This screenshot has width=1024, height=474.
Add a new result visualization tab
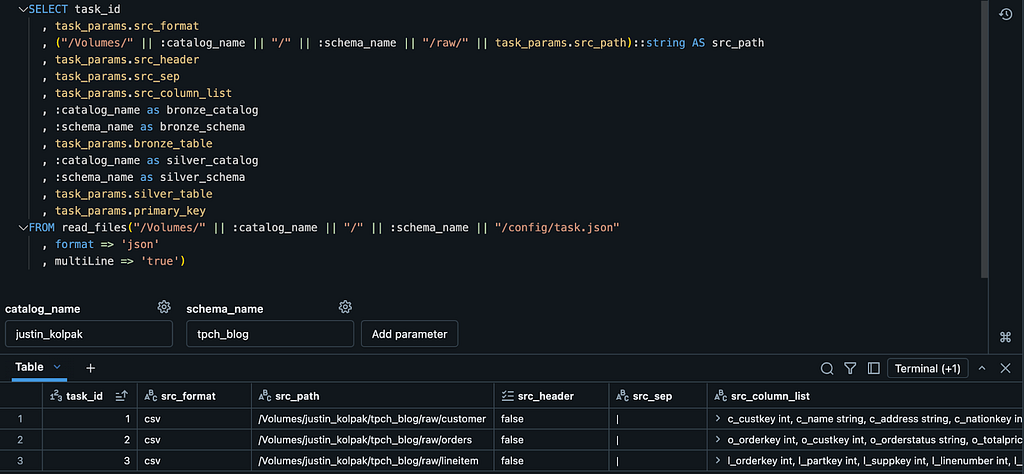[91, 368]
